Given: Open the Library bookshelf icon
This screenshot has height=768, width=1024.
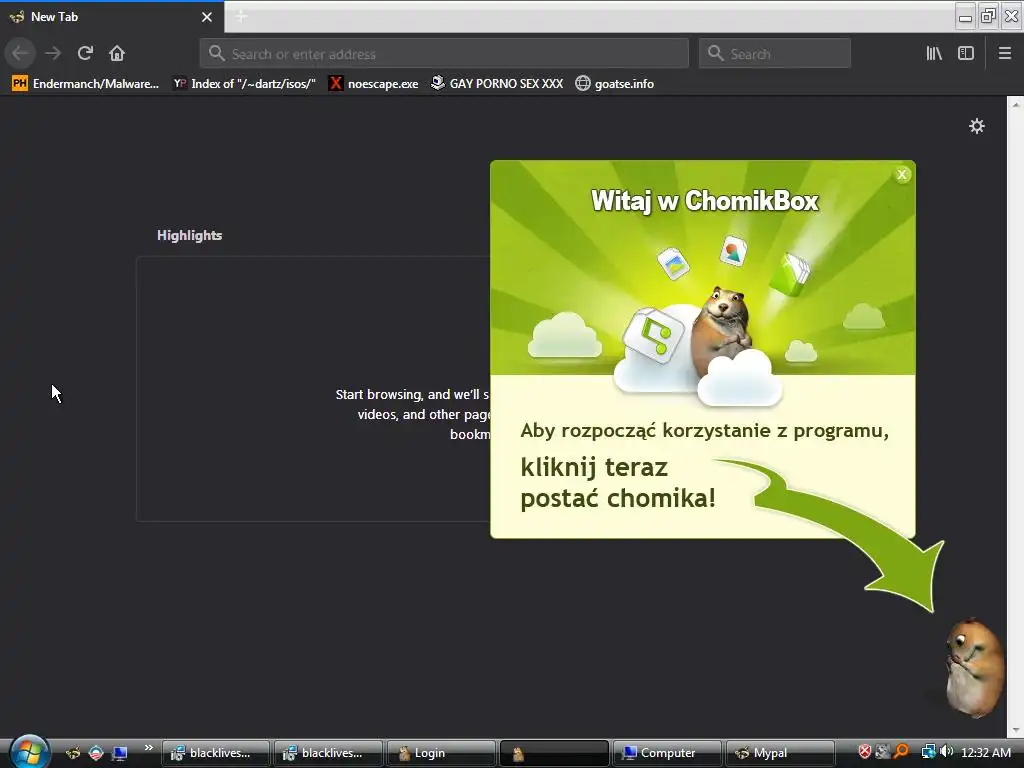Looking at the screenshot, I should [x=934, y=54].
